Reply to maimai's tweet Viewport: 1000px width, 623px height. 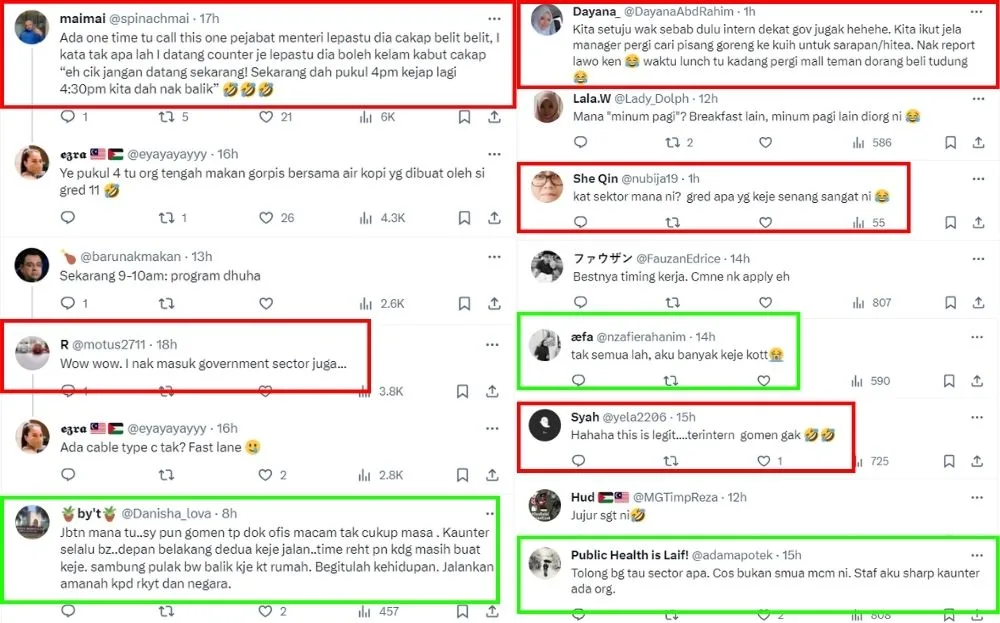tap(68, 117)
